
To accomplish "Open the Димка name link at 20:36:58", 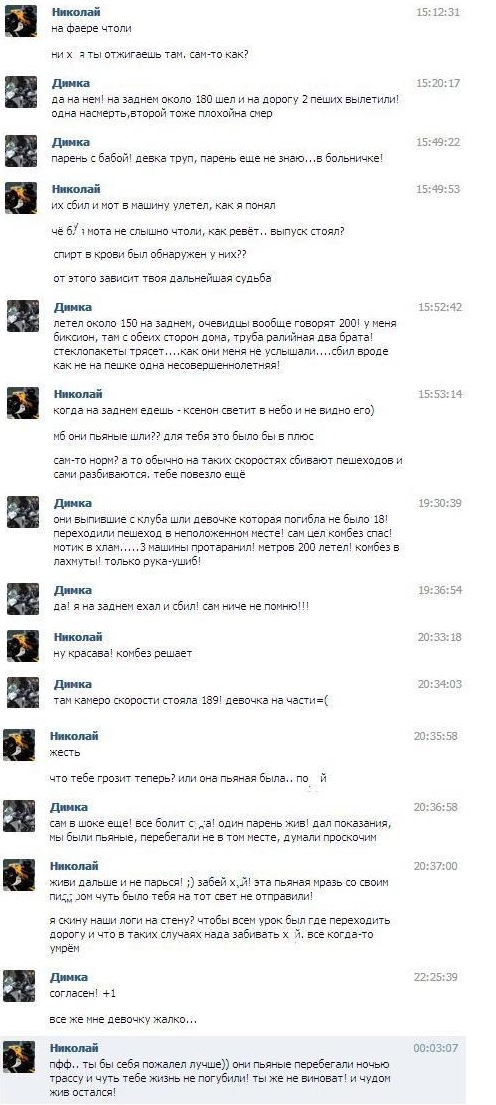I will point(68,806).
